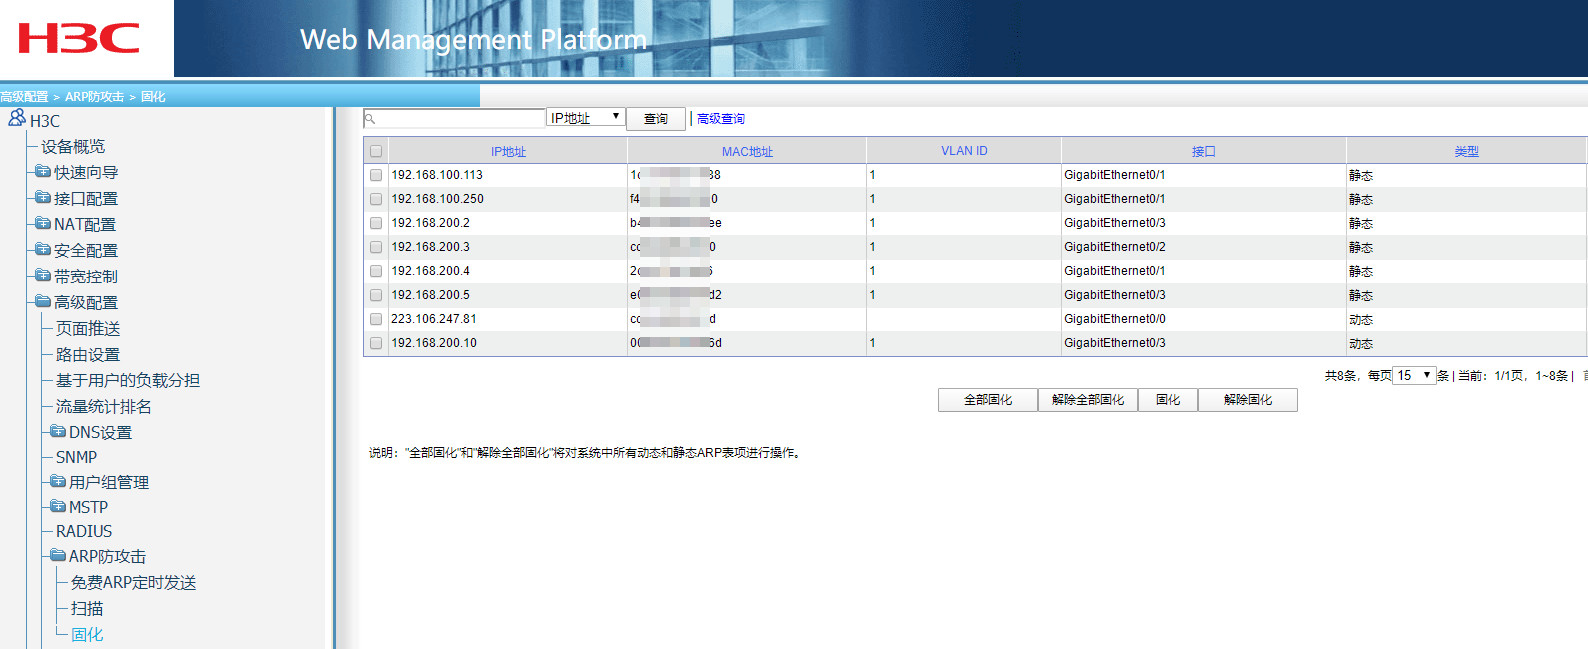Sort by the MAC地址 column header
This screenshot has width=1588, height=649.
[x=747, y=152]
